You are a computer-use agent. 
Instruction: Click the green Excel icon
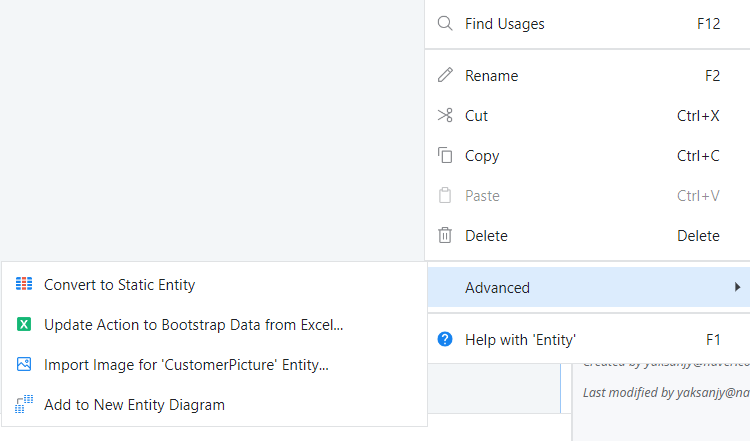coord(24,325)
